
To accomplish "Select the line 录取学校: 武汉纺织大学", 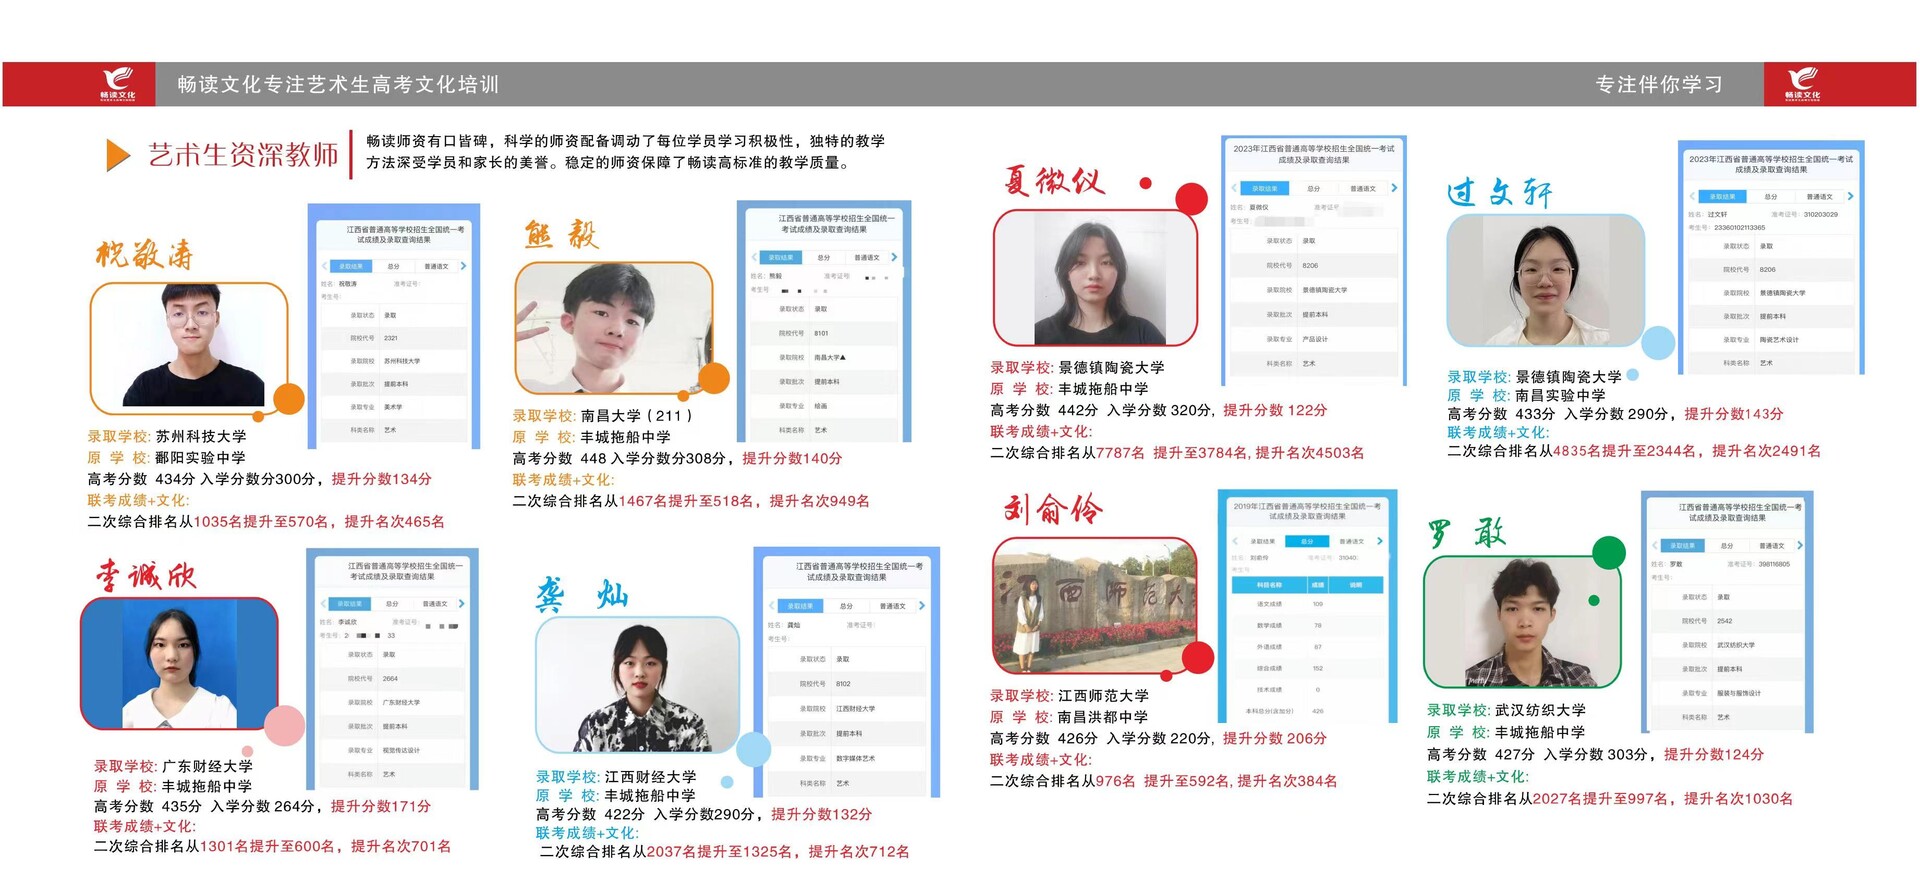I will pos(1506,709).
